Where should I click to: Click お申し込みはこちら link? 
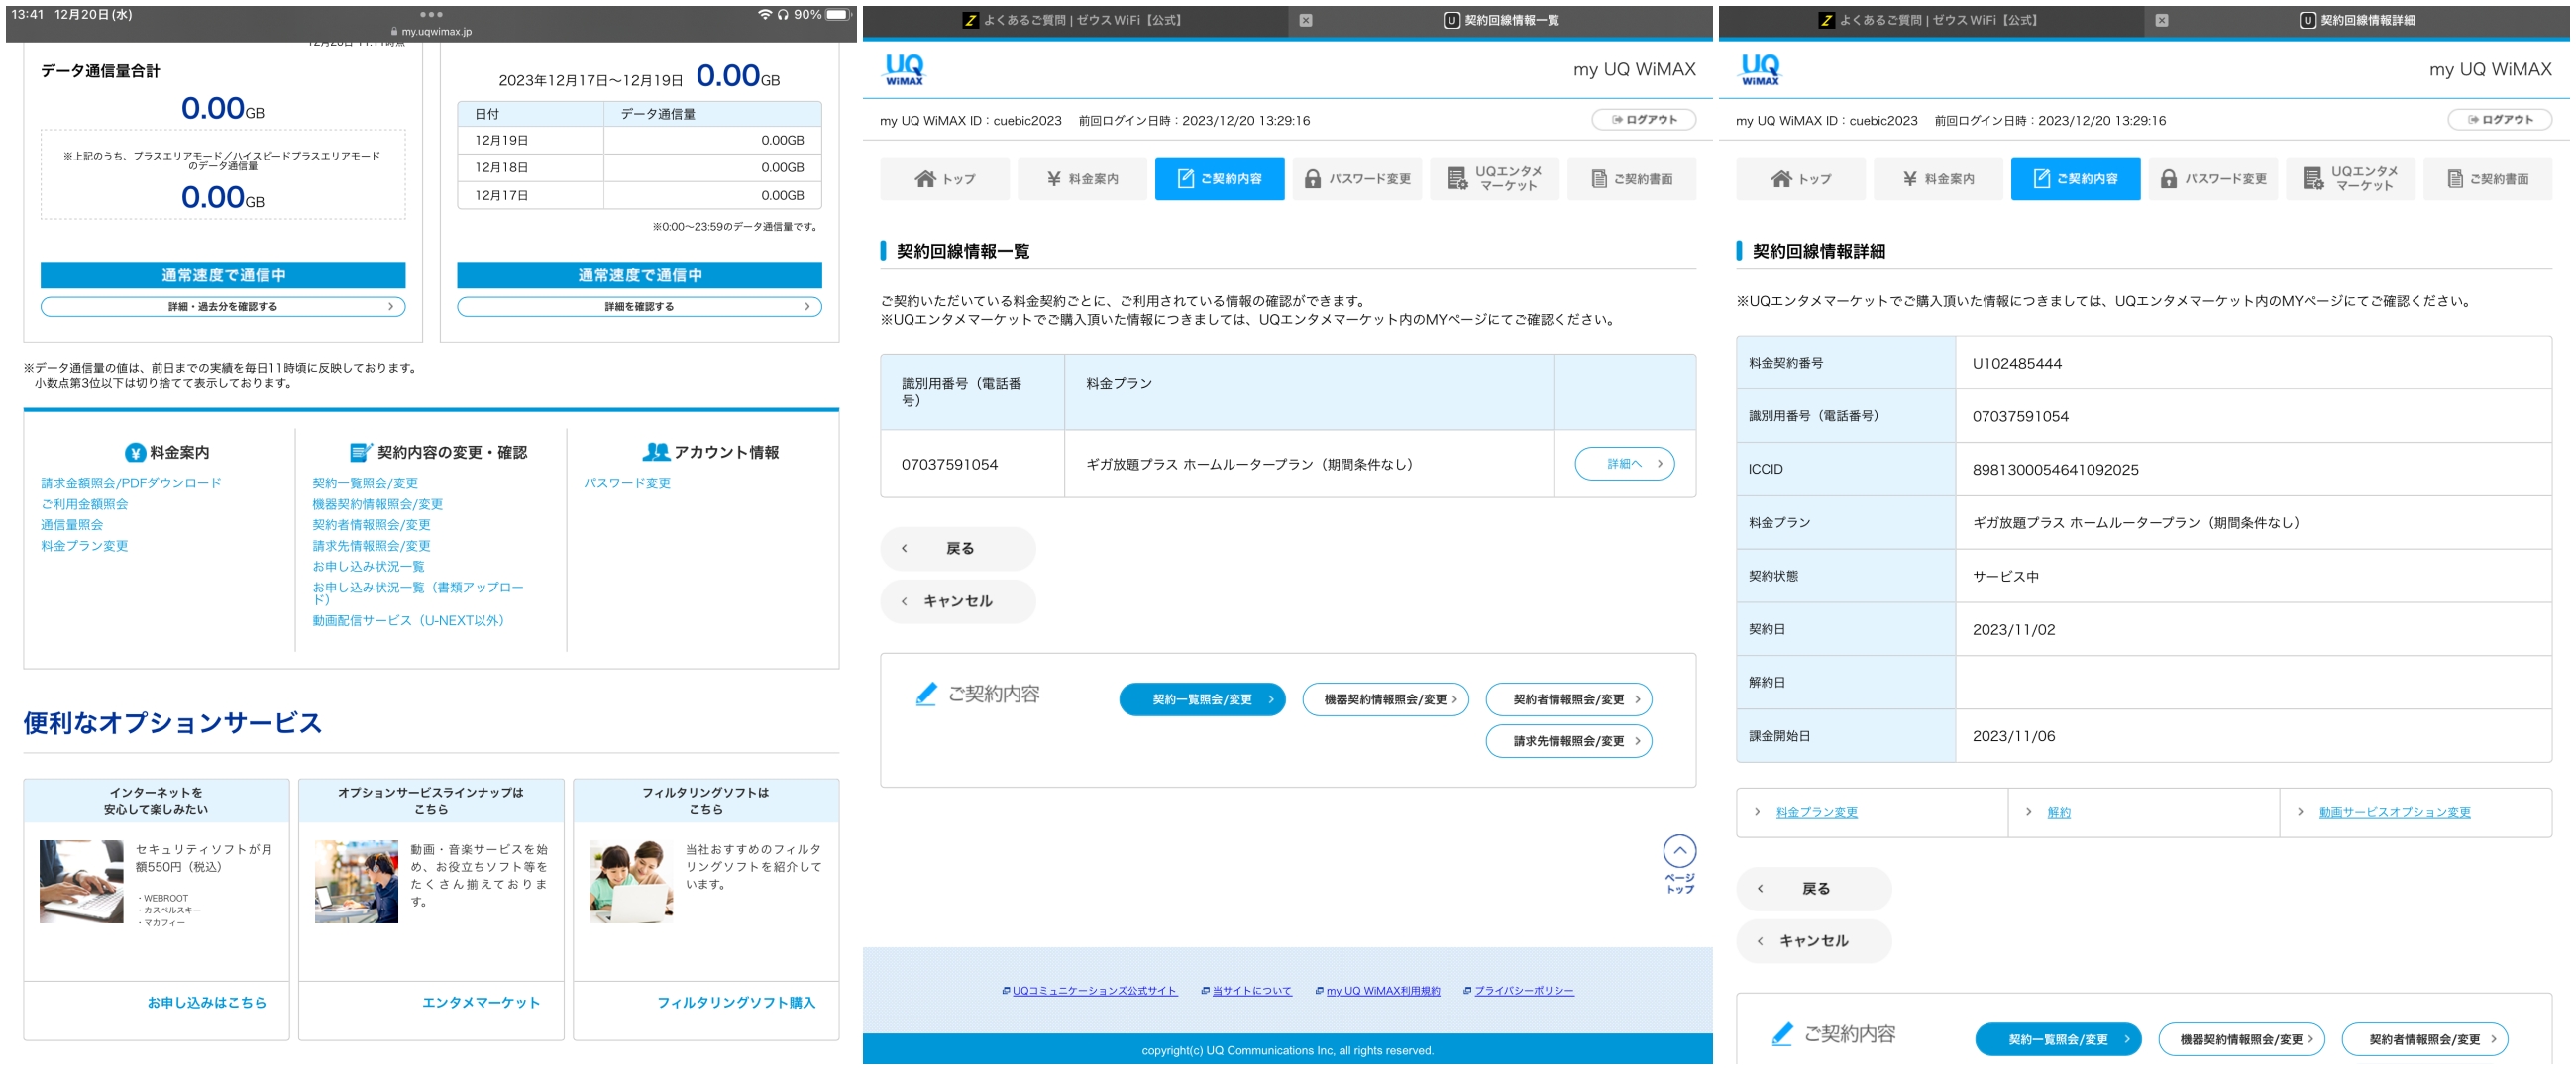pos(207,1004)
